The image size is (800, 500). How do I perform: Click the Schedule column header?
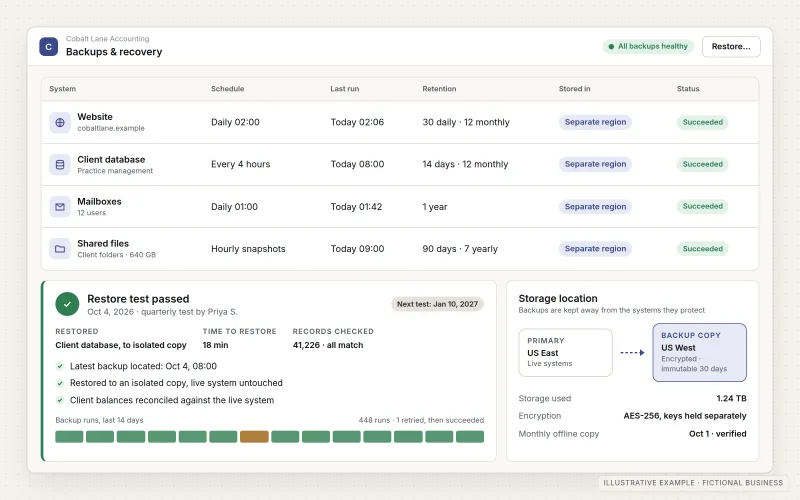point(228,89)
